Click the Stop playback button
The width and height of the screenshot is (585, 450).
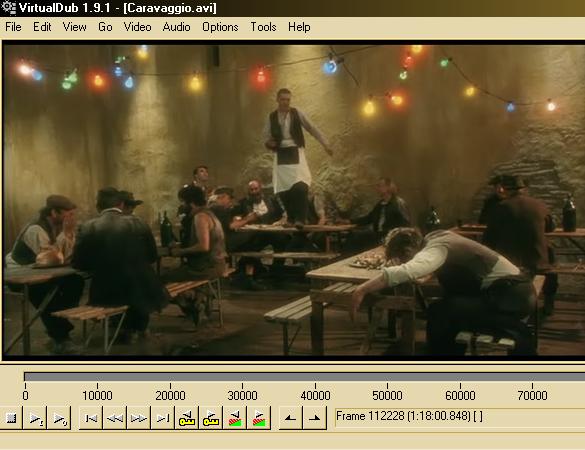pyautogui.click(x=11, y=418)
